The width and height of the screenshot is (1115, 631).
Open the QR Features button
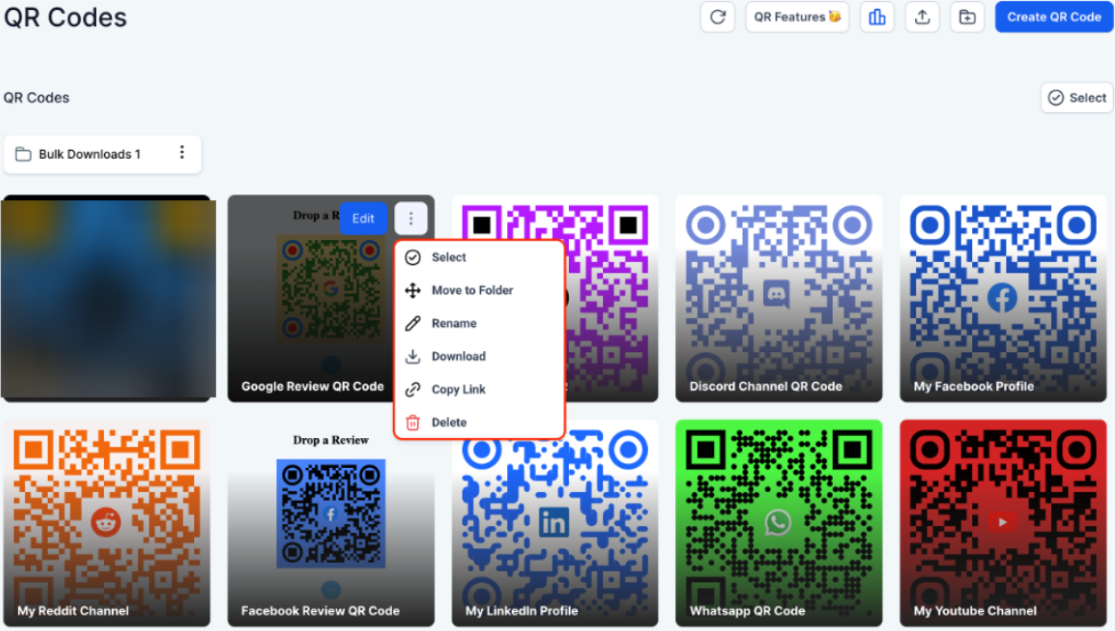coord(797,17)
